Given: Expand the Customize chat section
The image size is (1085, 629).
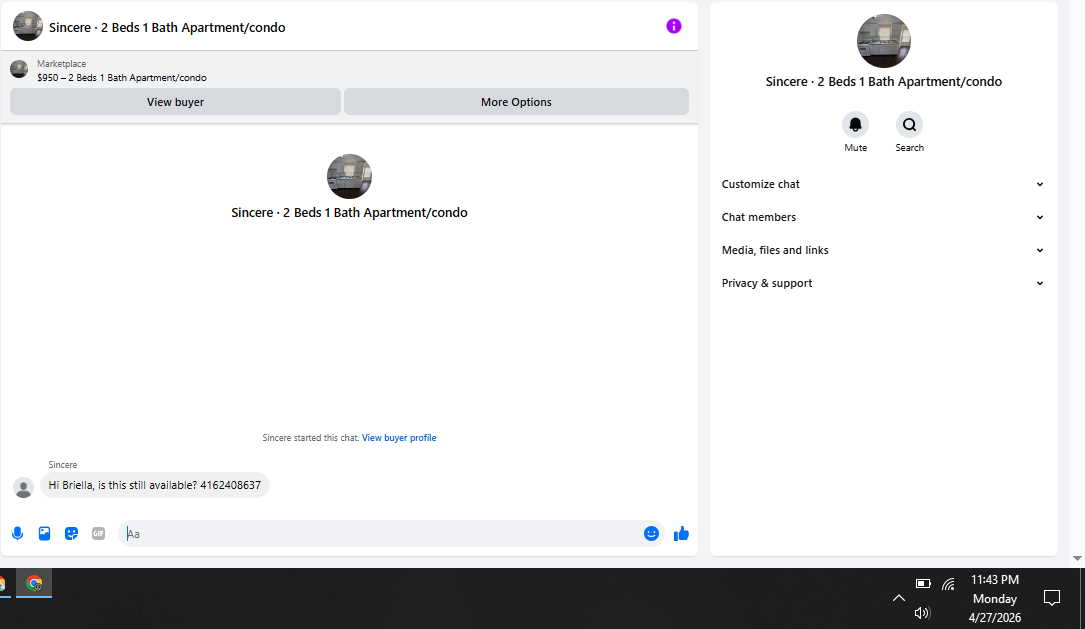Looking at the screenshot, I should [x=883, y=184].
